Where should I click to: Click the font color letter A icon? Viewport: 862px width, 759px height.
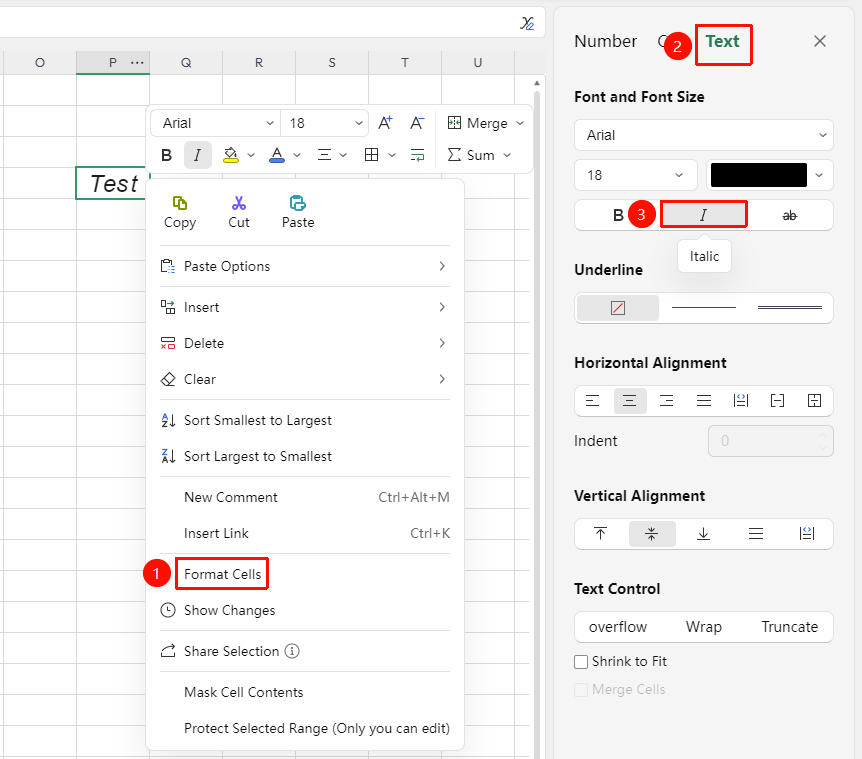(277, 155)
